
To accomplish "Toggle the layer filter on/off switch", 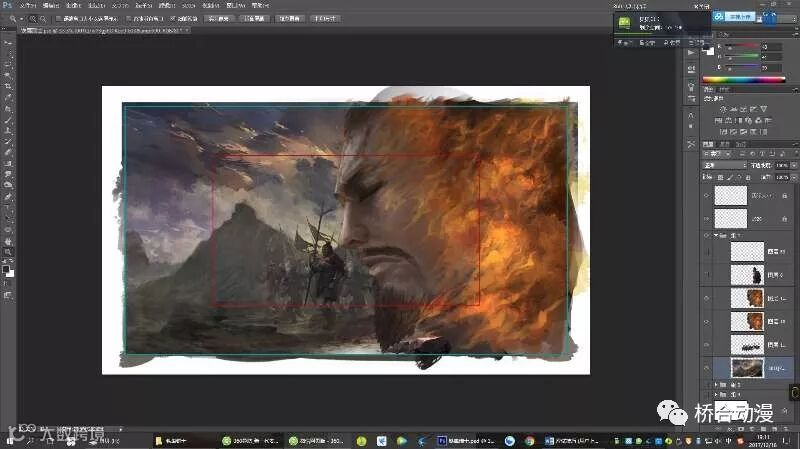I will (x=794, y=154).
